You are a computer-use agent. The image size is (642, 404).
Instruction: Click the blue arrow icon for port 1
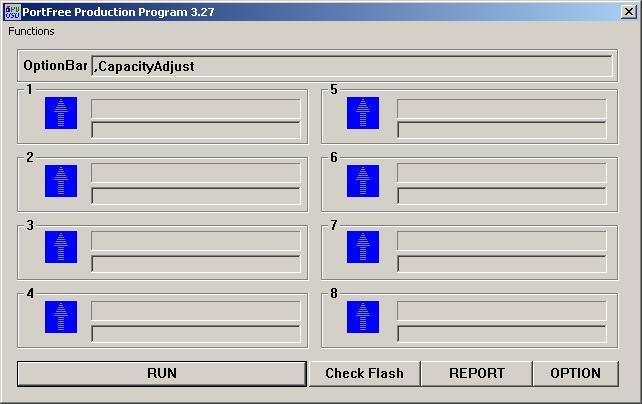click(x=61, y=113)
